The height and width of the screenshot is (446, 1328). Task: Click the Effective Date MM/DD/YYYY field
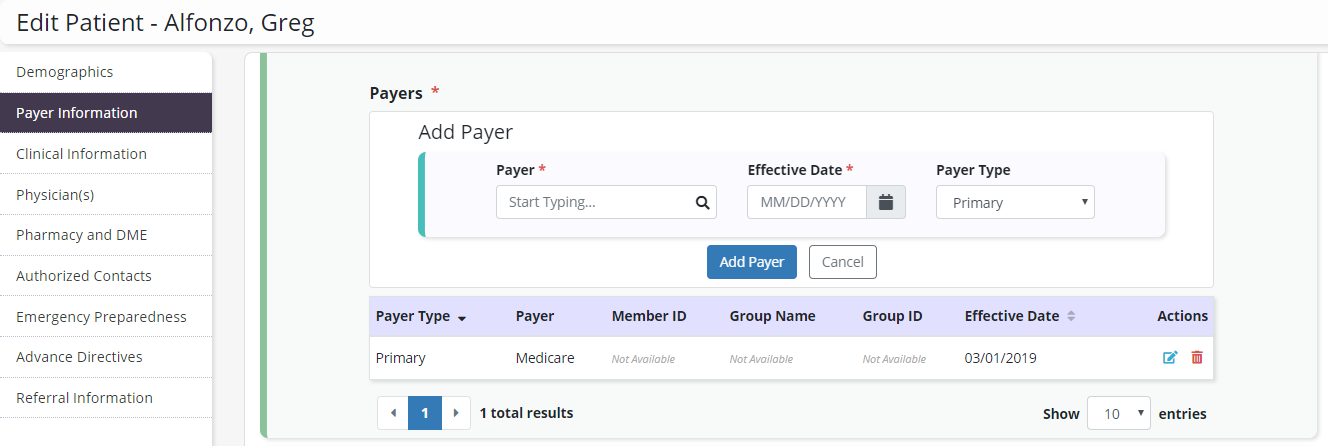(x=806, y=202)
